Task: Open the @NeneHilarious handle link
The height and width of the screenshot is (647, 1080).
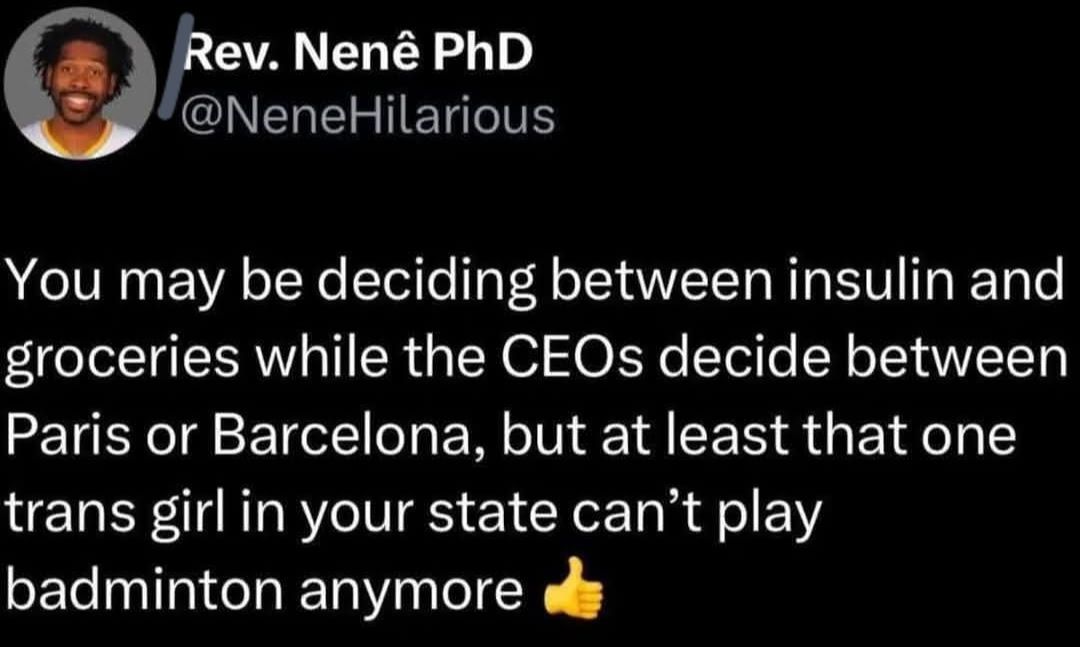Action: (366, 116)
